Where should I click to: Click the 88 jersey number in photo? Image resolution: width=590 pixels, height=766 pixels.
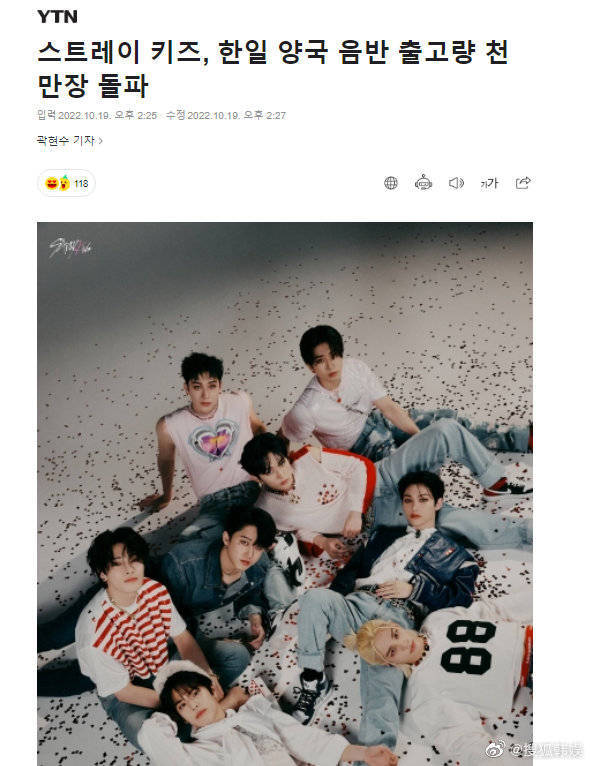[x=468, y=646]
